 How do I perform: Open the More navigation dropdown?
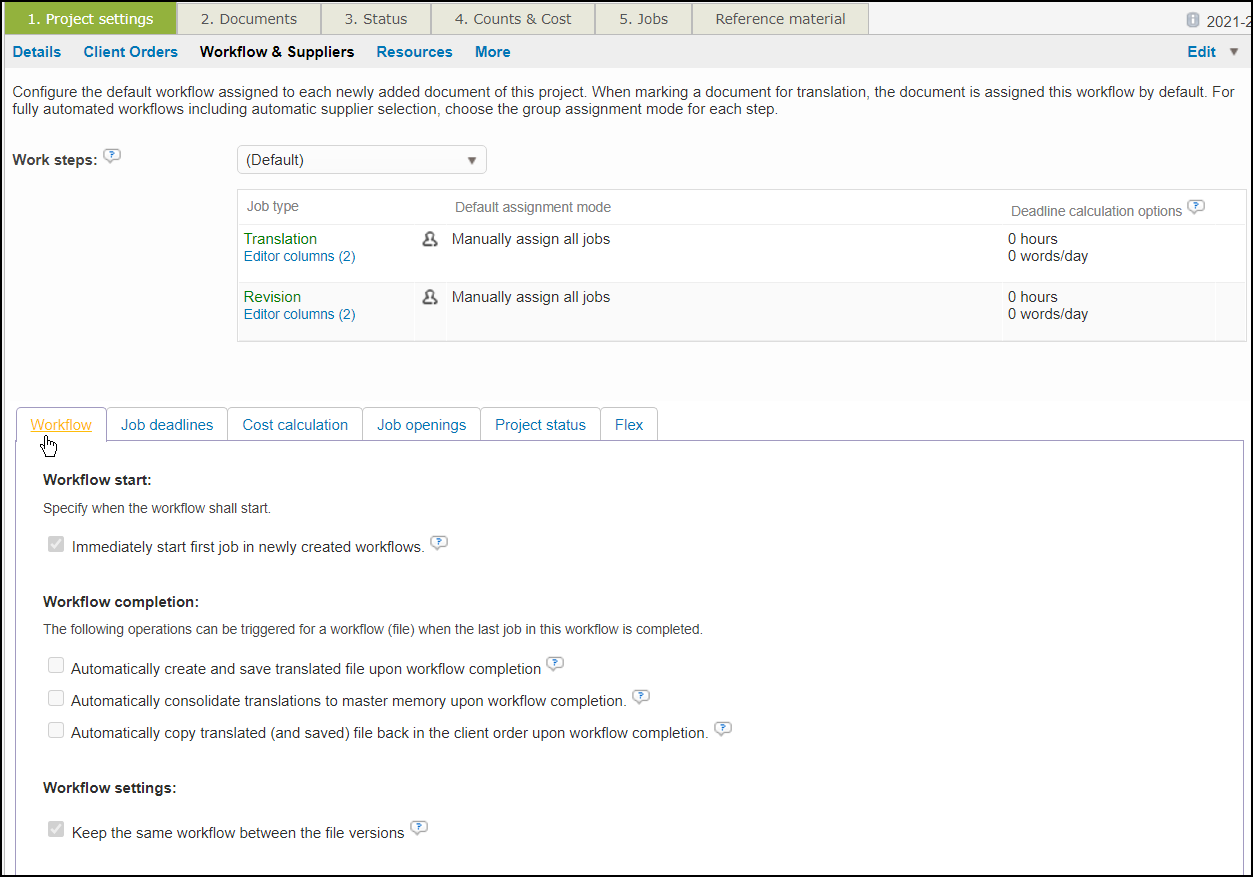[492, 51]
